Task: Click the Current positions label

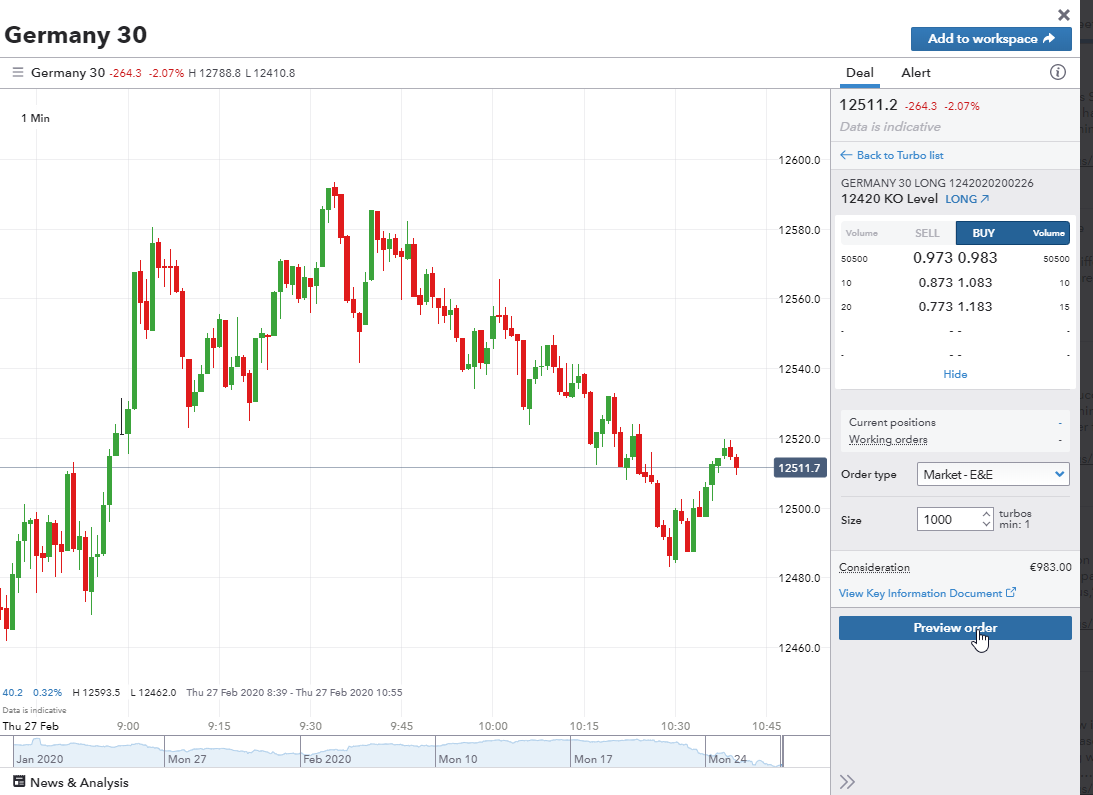Action: coord(892,422)
